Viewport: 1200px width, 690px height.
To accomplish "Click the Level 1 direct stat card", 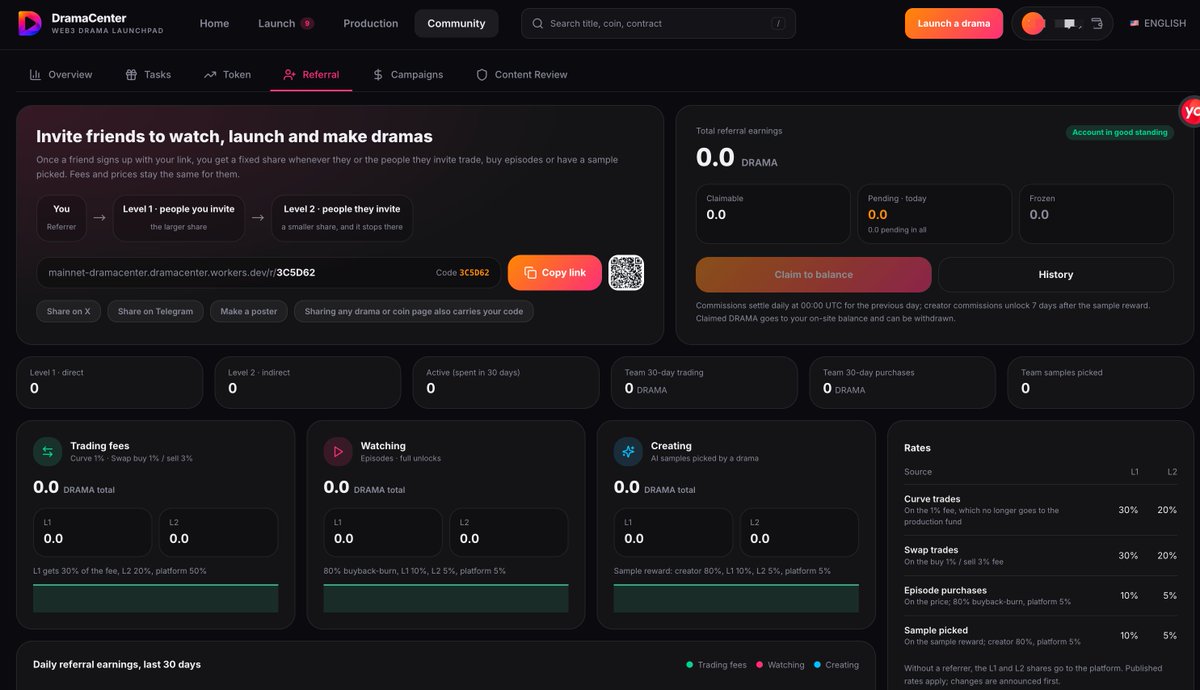I will pyautogui.click(x=109, y=382).
